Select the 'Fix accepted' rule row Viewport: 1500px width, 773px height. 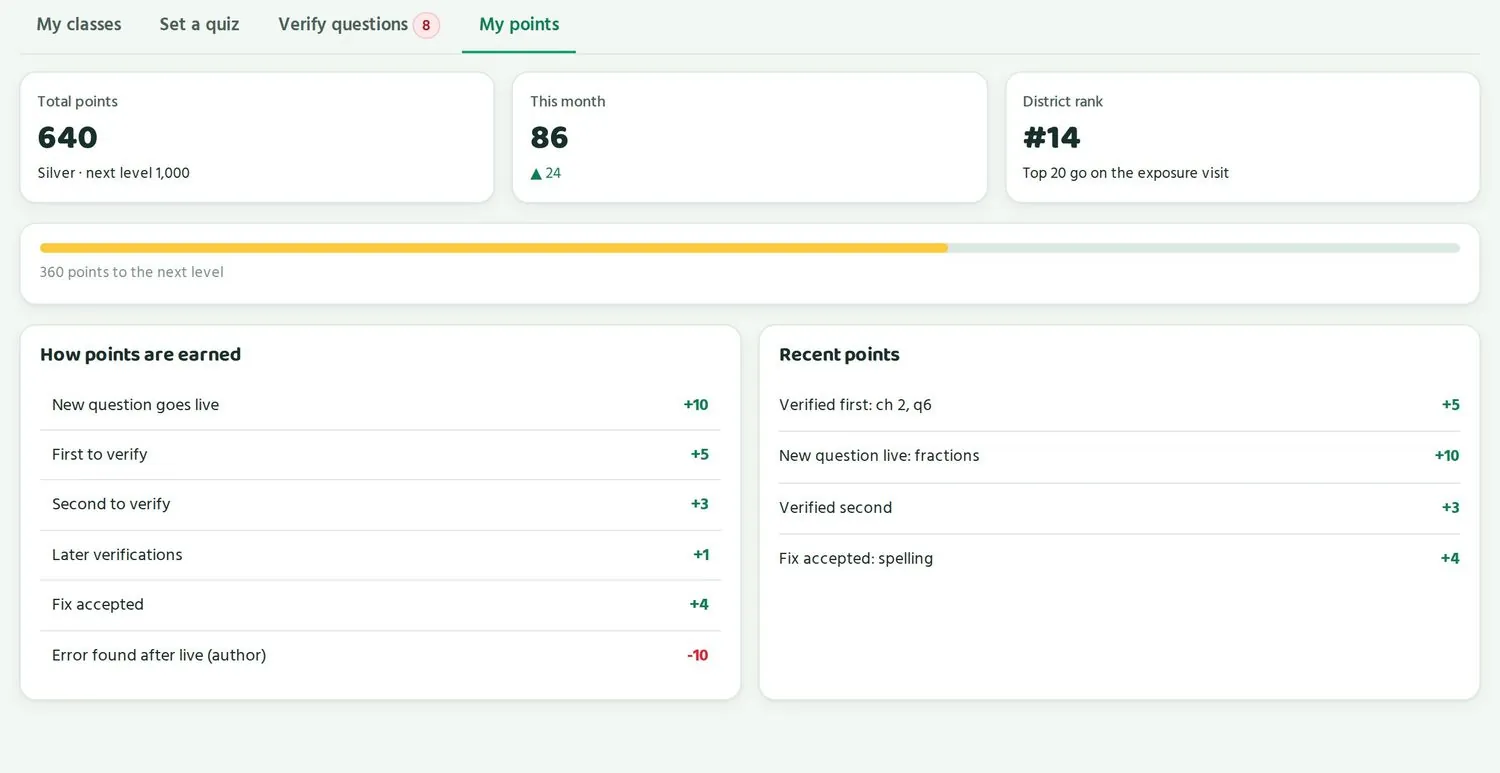380,605
